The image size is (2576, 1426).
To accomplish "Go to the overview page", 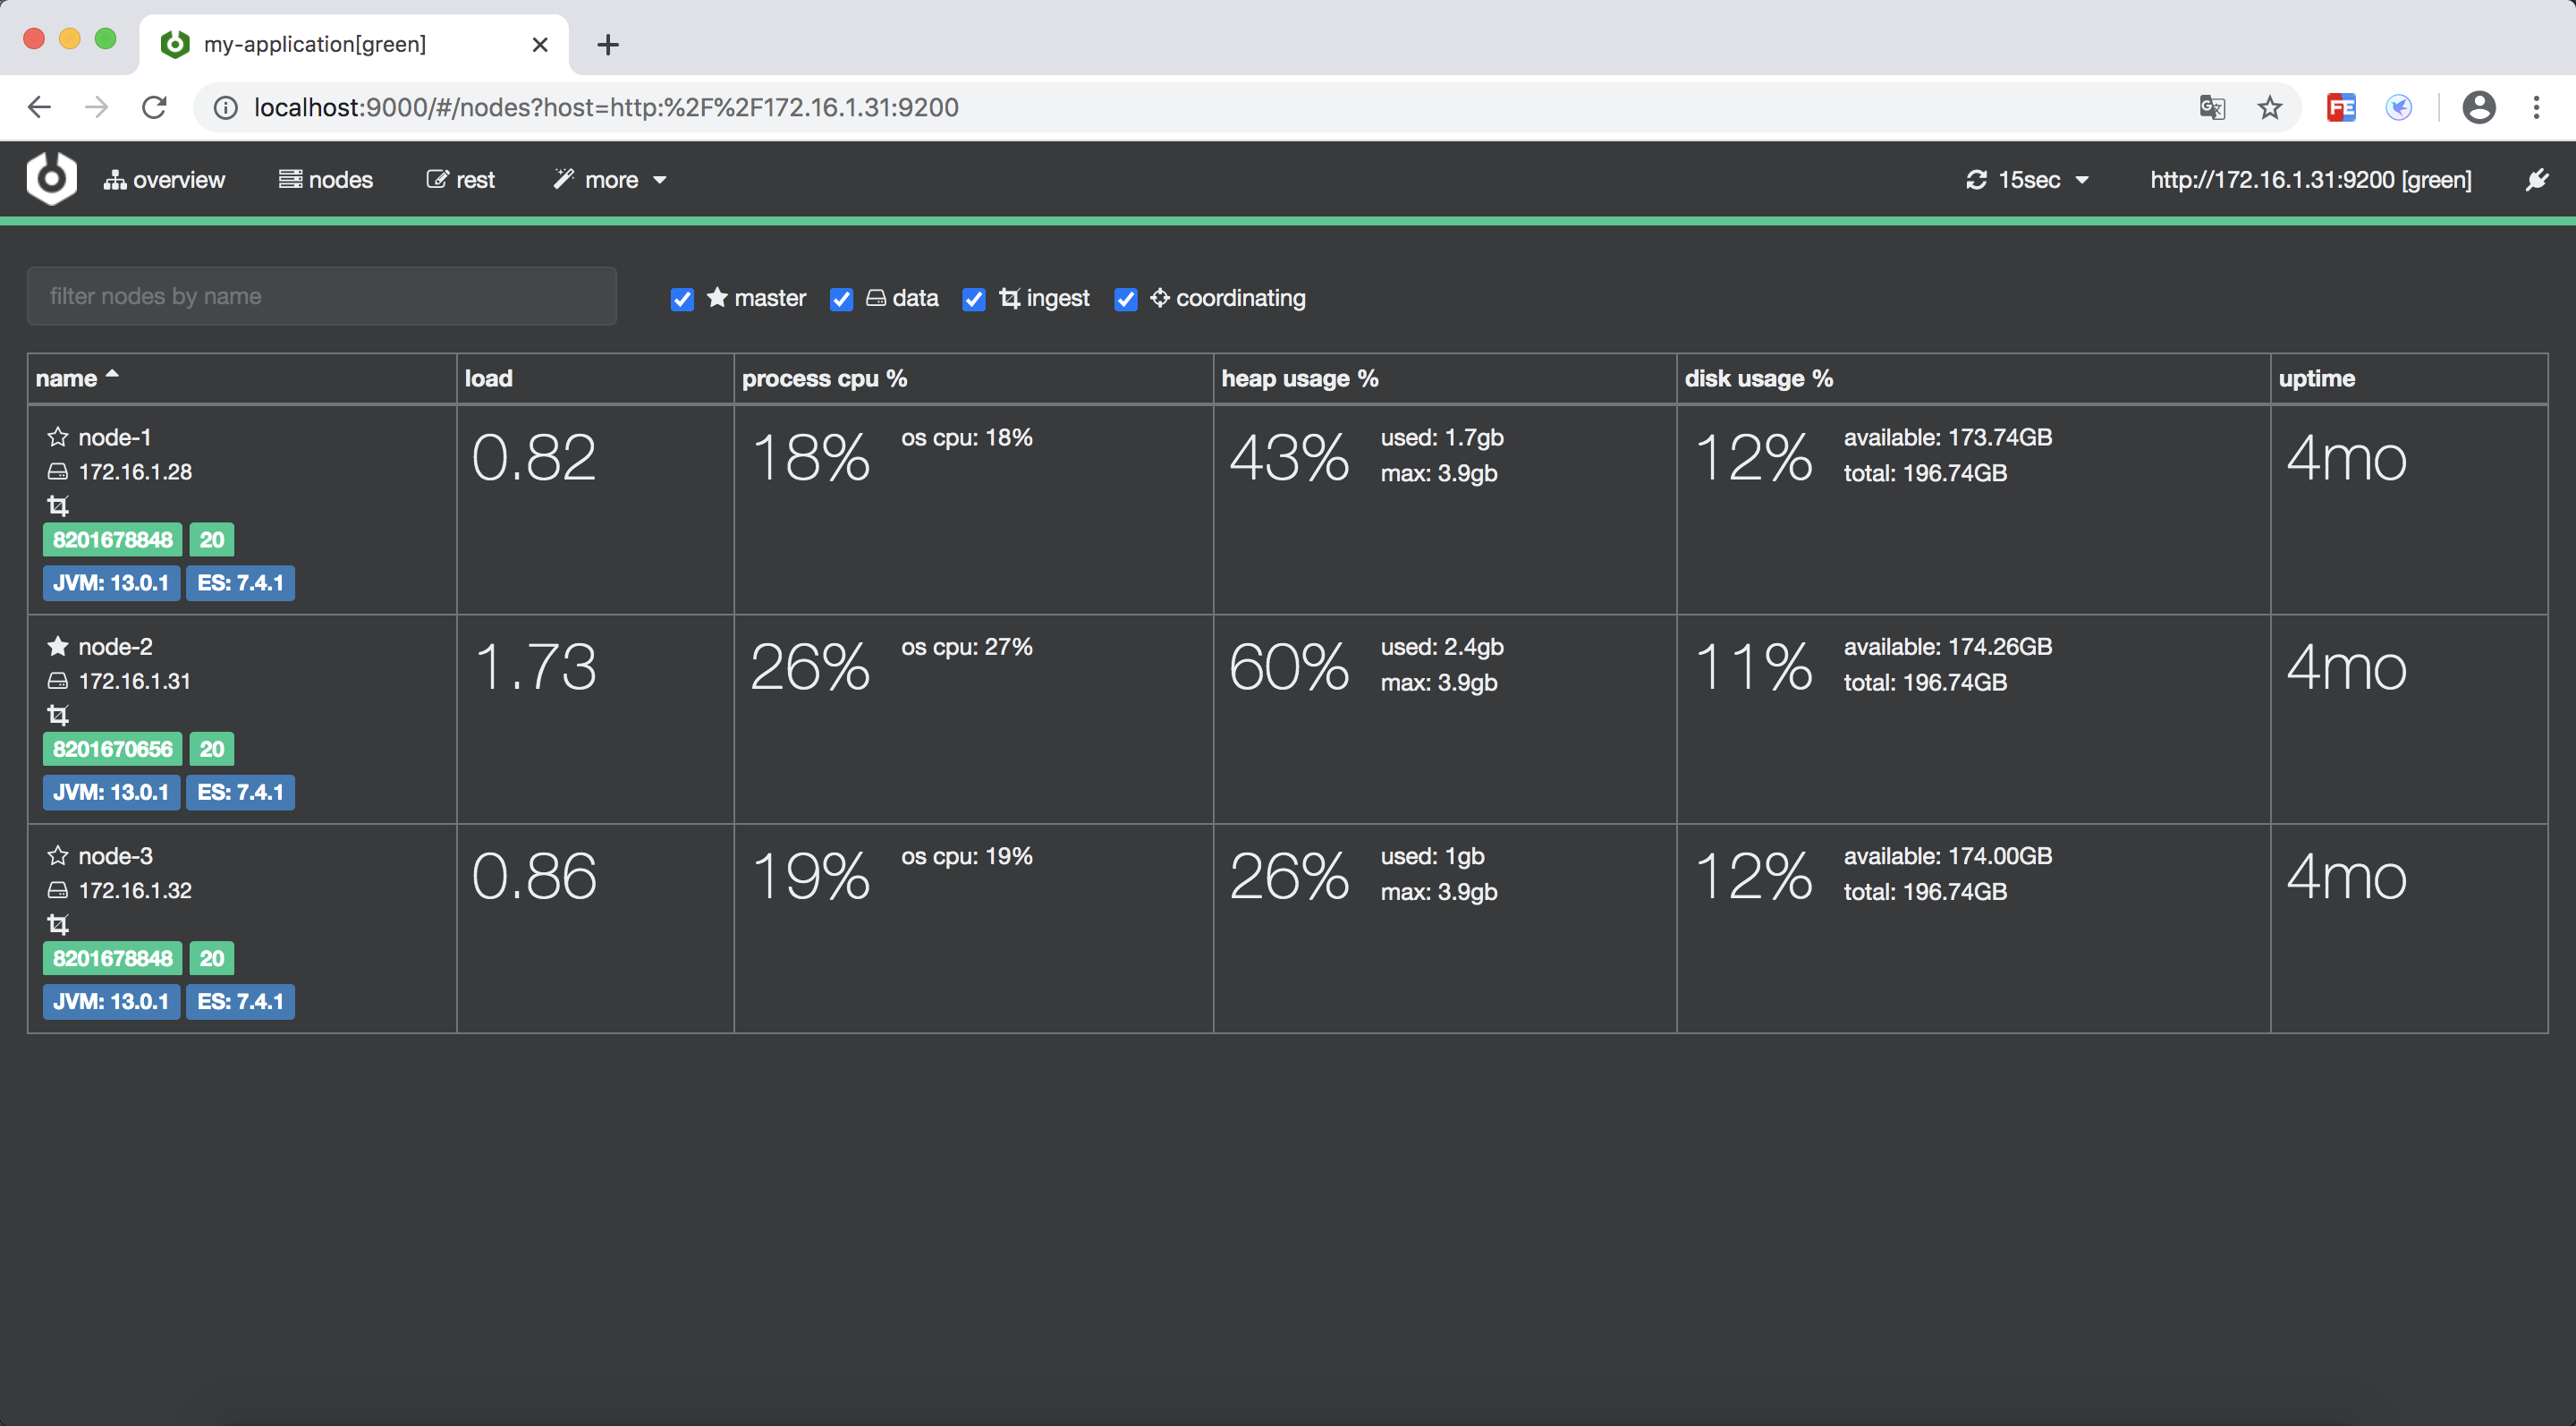I will pos(165,180).
